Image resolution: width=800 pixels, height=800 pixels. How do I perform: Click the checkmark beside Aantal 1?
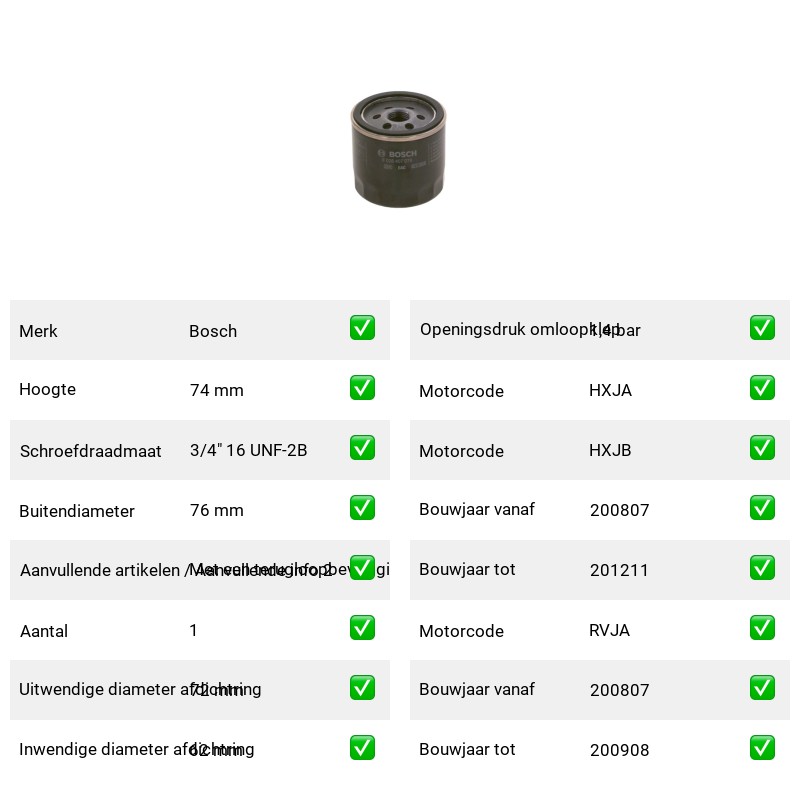click(362, 628)
